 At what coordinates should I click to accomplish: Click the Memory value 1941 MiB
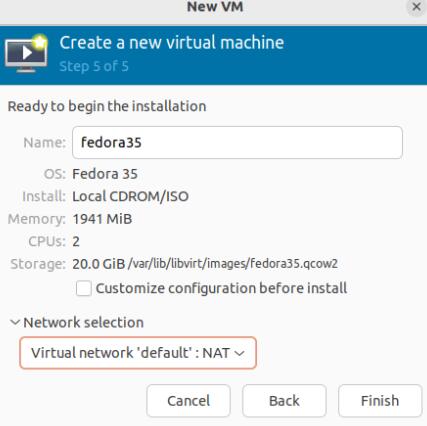click(102, 219)
